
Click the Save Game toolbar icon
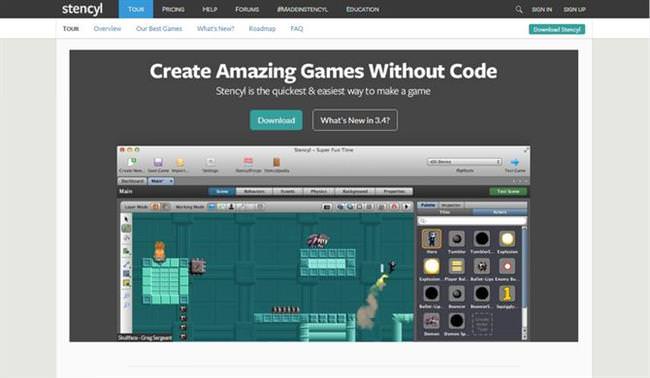[158, 162]
